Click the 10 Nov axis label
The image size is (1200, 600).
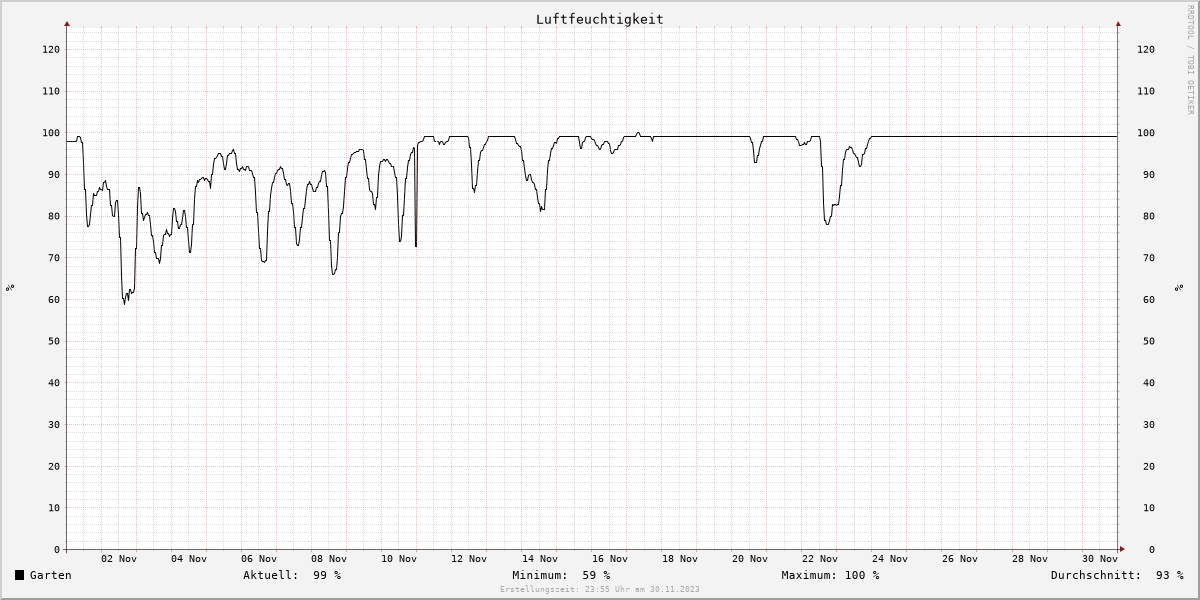click(400, 559)
